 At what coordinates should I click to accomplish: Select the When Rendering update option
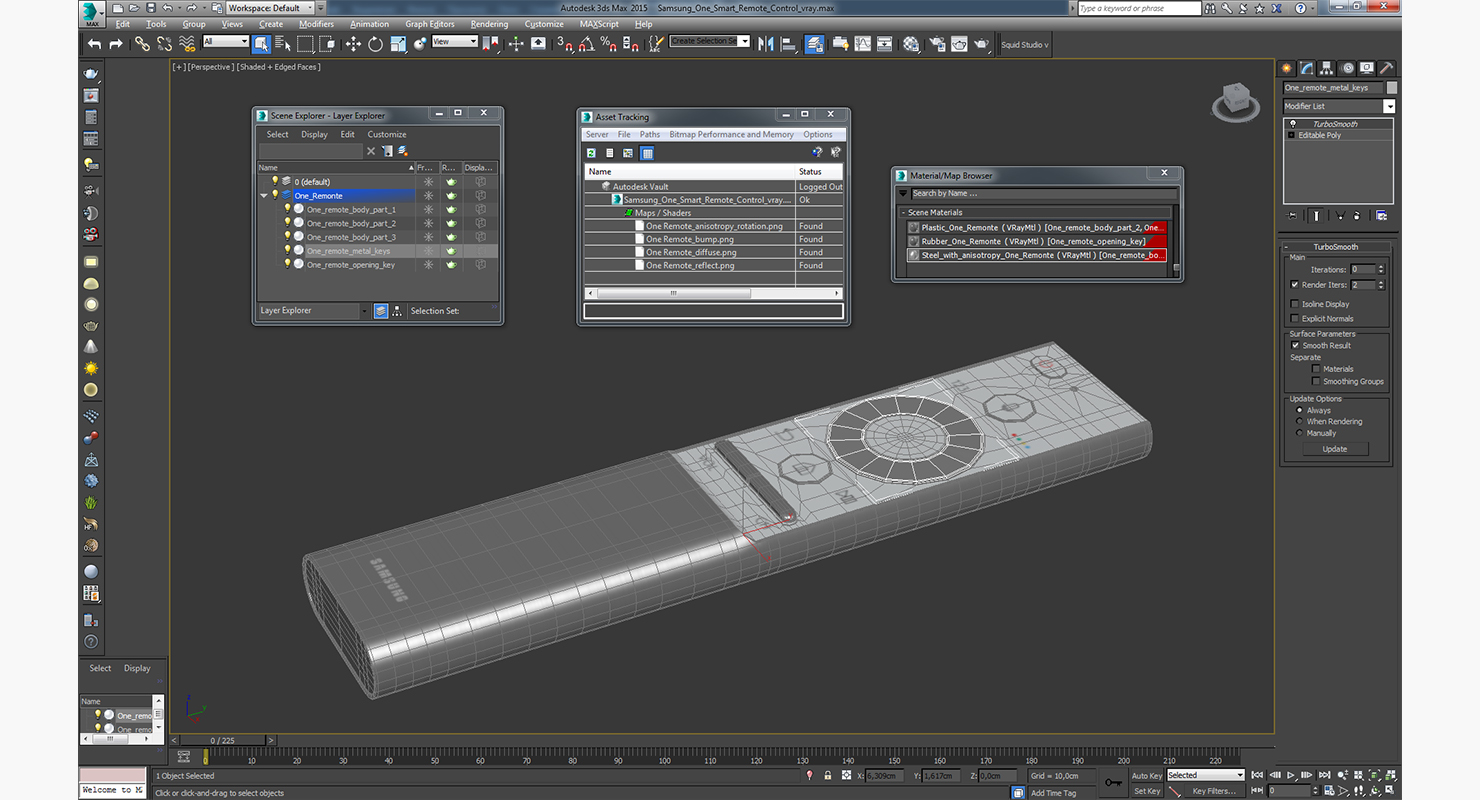tap(1300, 421)
